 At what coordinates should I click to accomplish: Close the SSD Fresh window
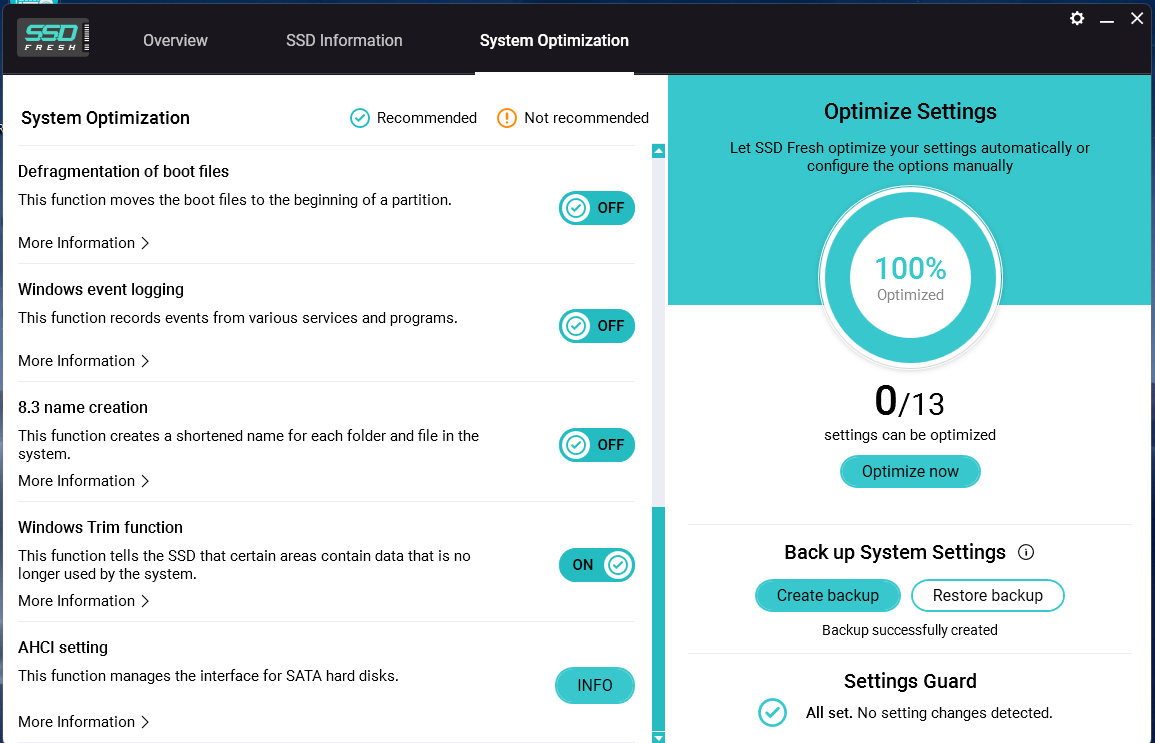[1137, 18]
